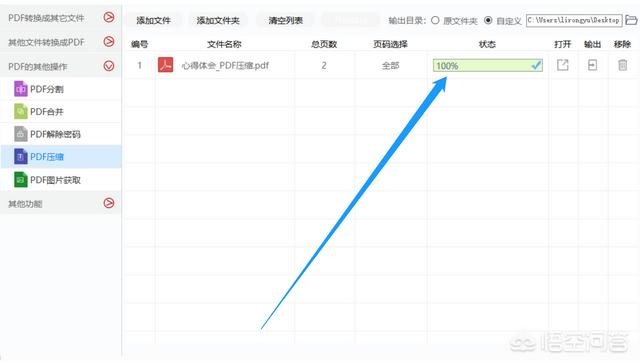640x364 pixels.
Task: Click the 其他功能 menu label
Action: pos(25,204)
